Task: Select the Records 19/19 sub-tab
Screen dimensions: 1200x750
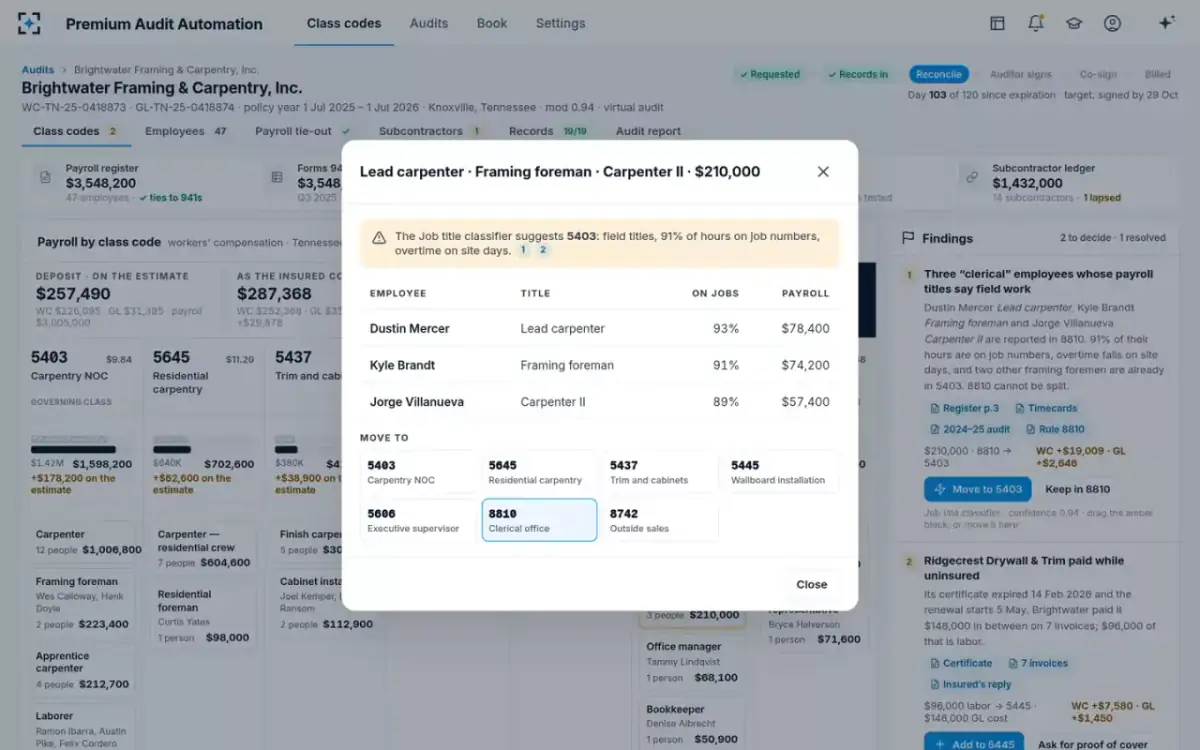Action: click(x=548, y=131)
